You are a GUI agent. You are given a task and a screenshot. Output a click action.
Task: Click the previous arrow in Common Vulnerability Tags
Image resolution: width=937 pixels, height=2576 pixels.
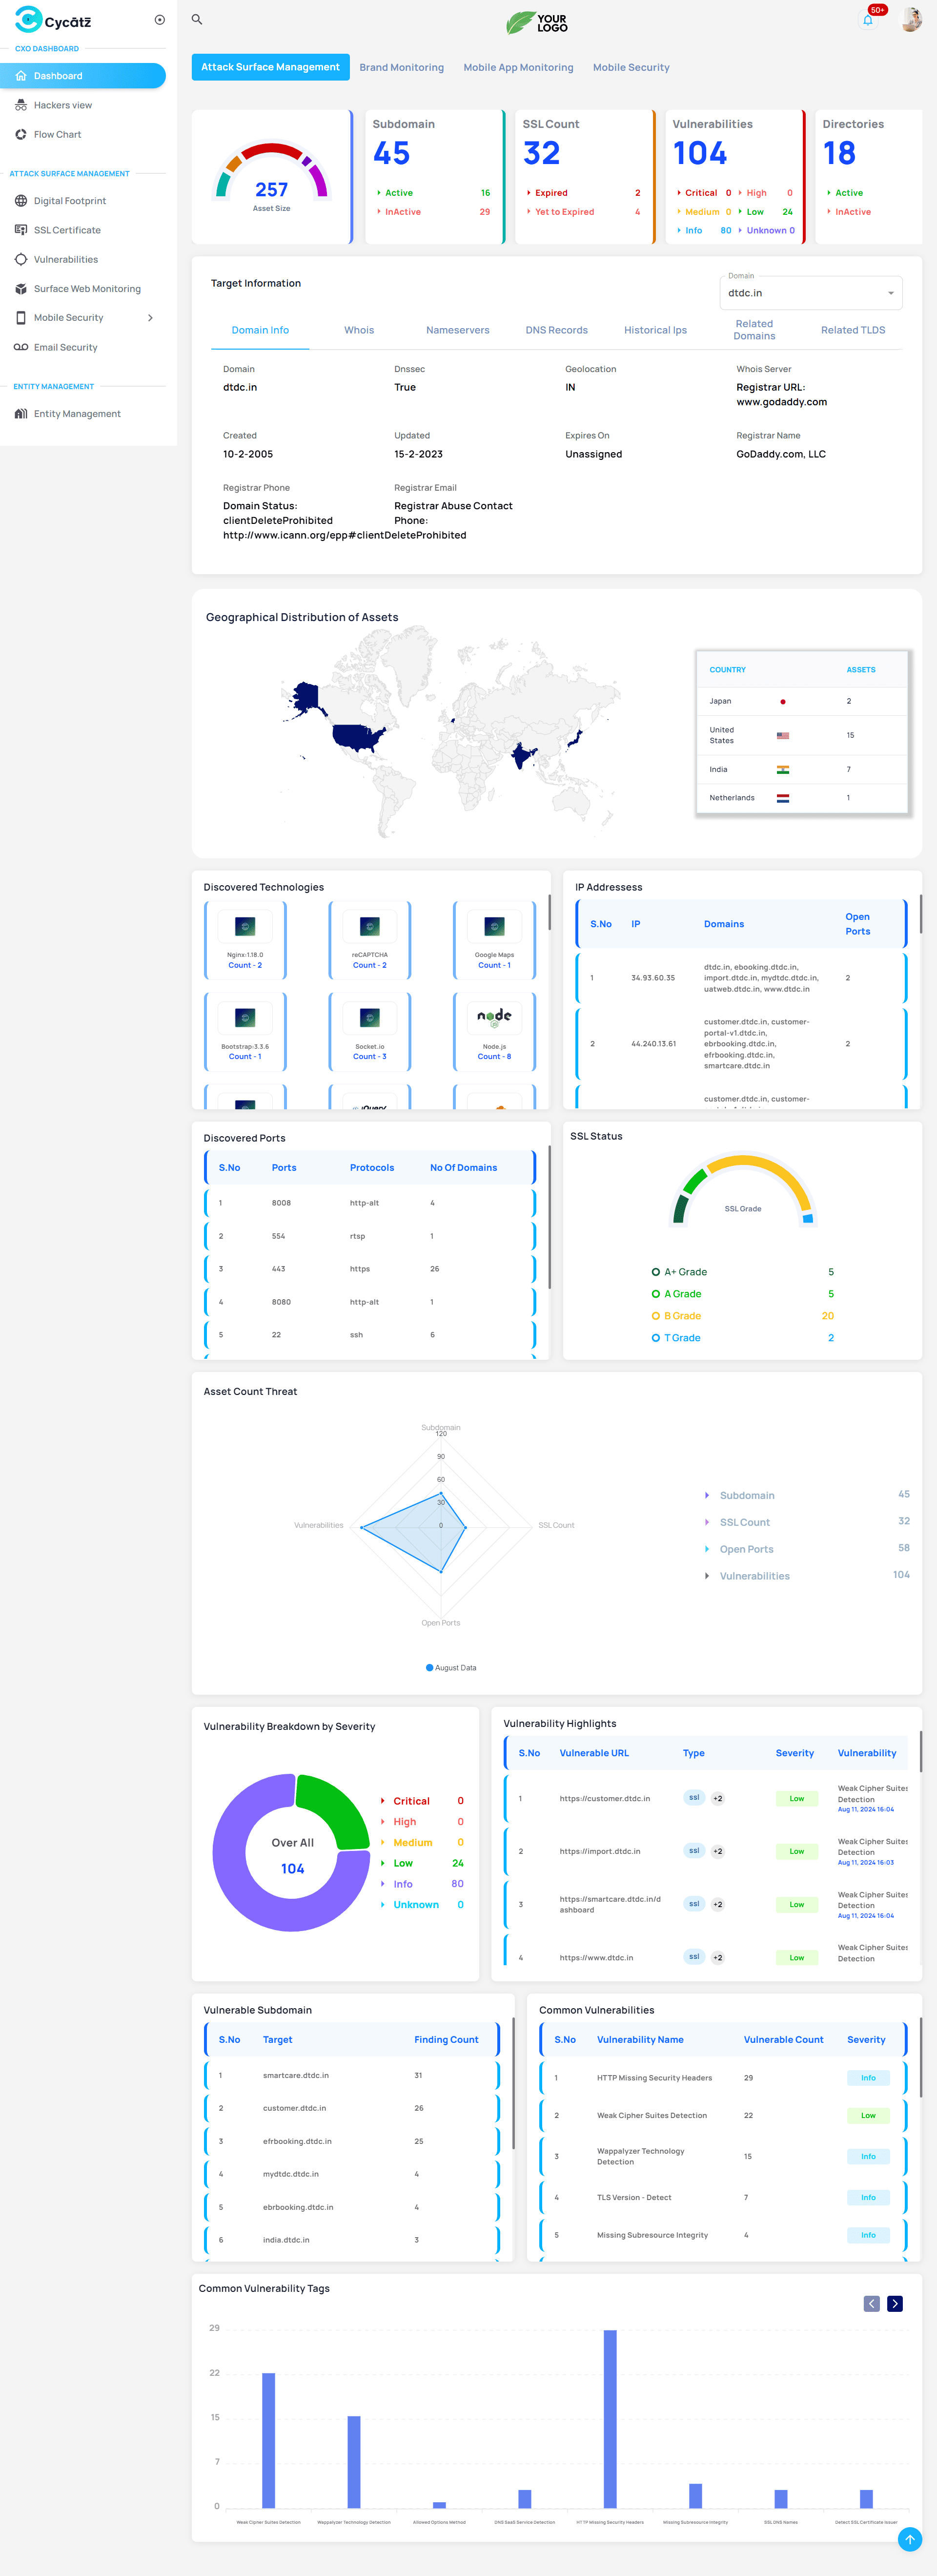(x=871, y=2304)
